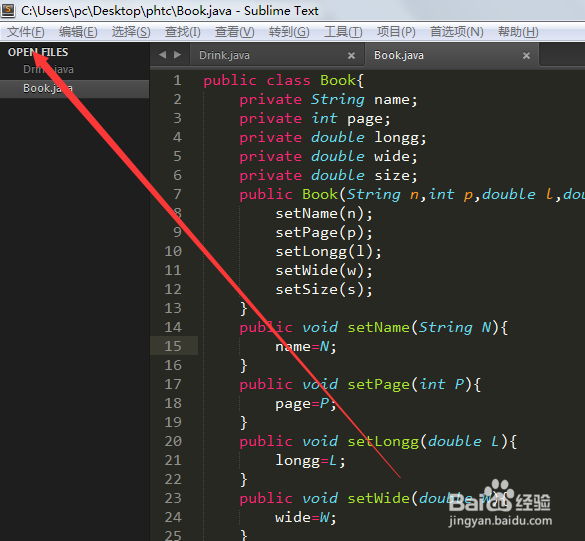This screenshot has width=585, height=541.
Task: Click the 'page=P;' line
Action: pos(306,404)
